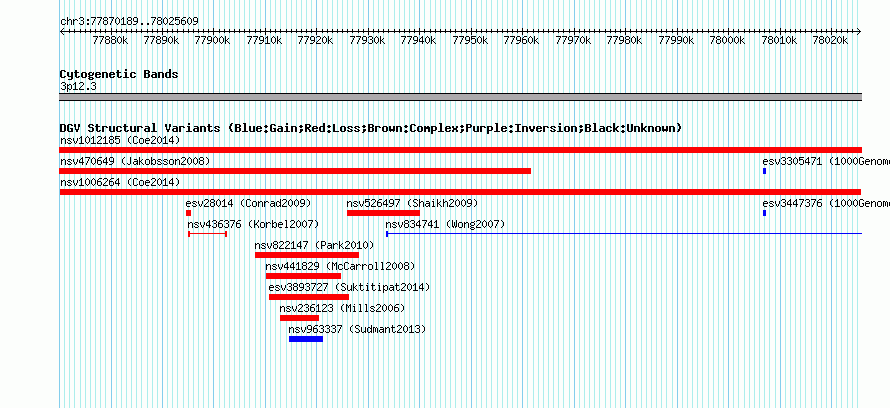Open the nsv441829 (McCarroll2008) label
890x408 pixels.
click(x=340, y=266)
